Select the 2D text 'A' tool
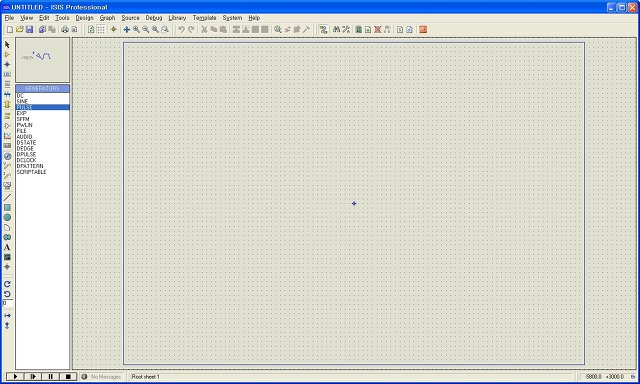This screenshot has height=384, width=640. (7, 247)
